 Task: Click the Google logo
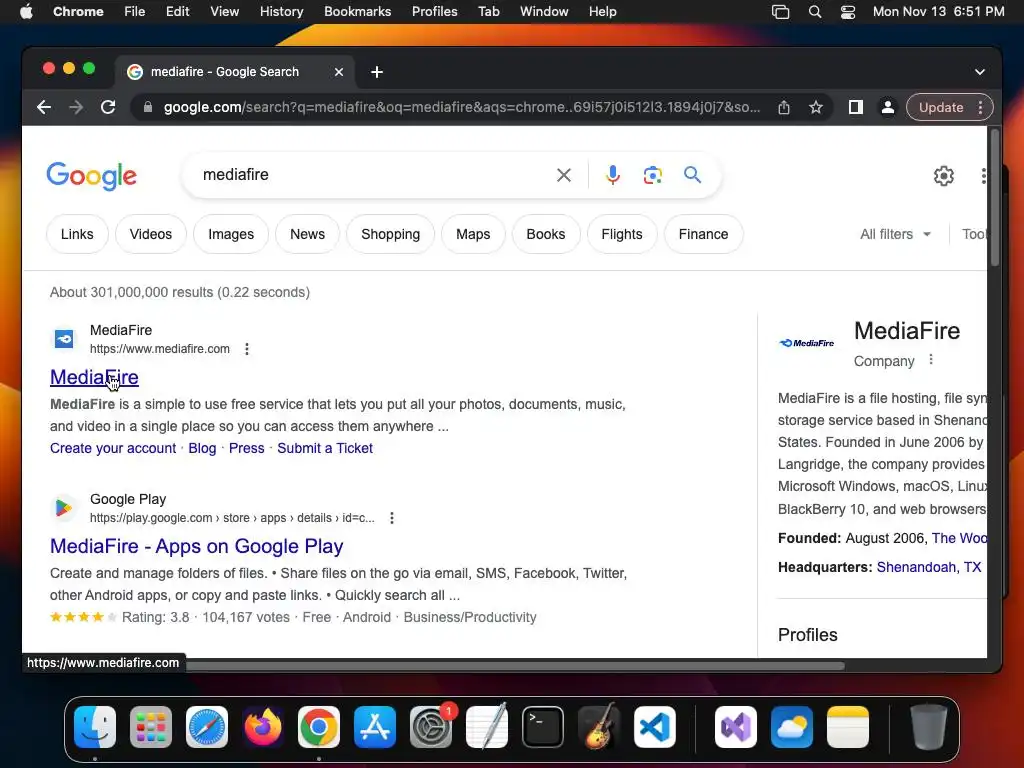point(91,176)
